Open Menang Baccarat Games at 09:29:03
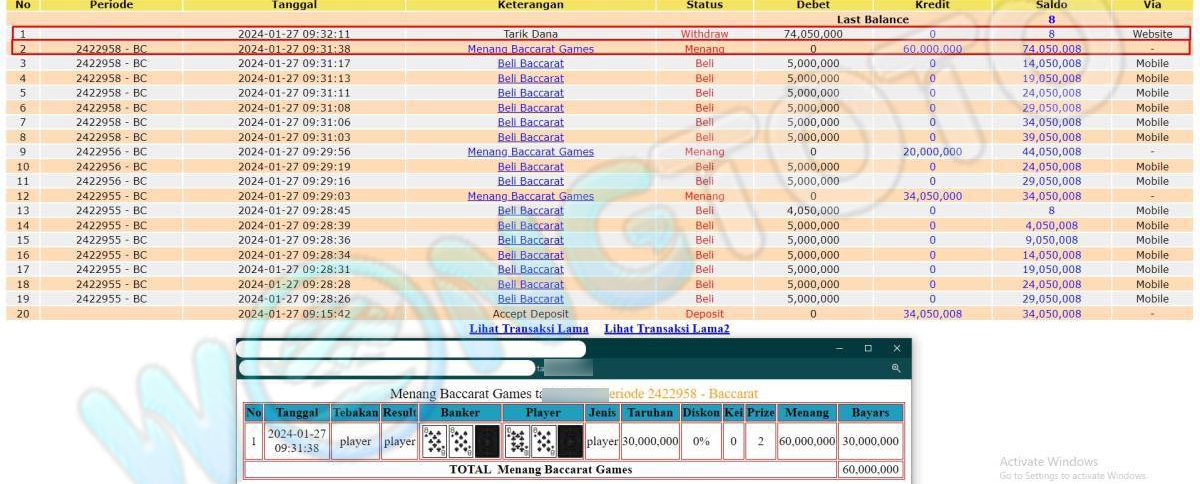1200x484 pixels. 530,196
